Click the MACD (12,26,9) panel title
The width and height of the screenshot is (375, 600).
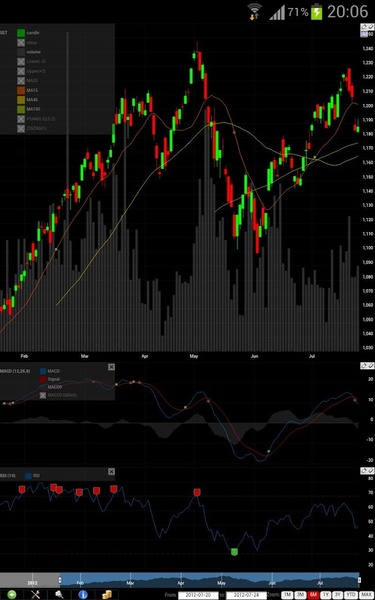click(15, 371)
